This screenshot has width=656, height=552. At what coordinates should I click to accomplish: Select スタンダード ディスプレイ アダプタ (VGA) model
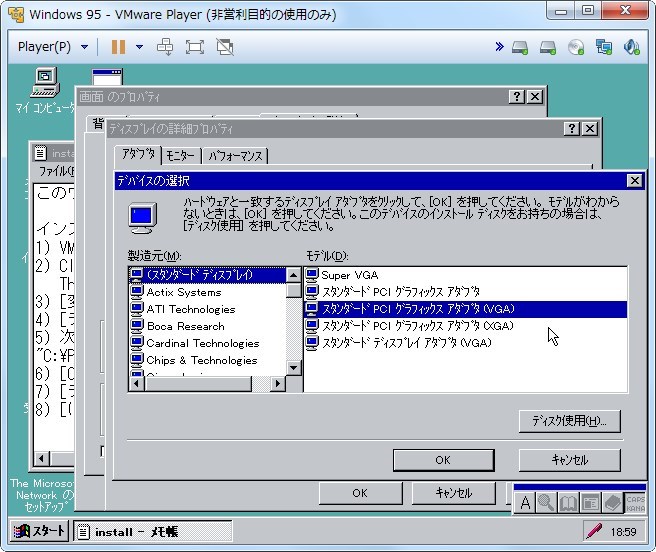click(x=465, y=343)
